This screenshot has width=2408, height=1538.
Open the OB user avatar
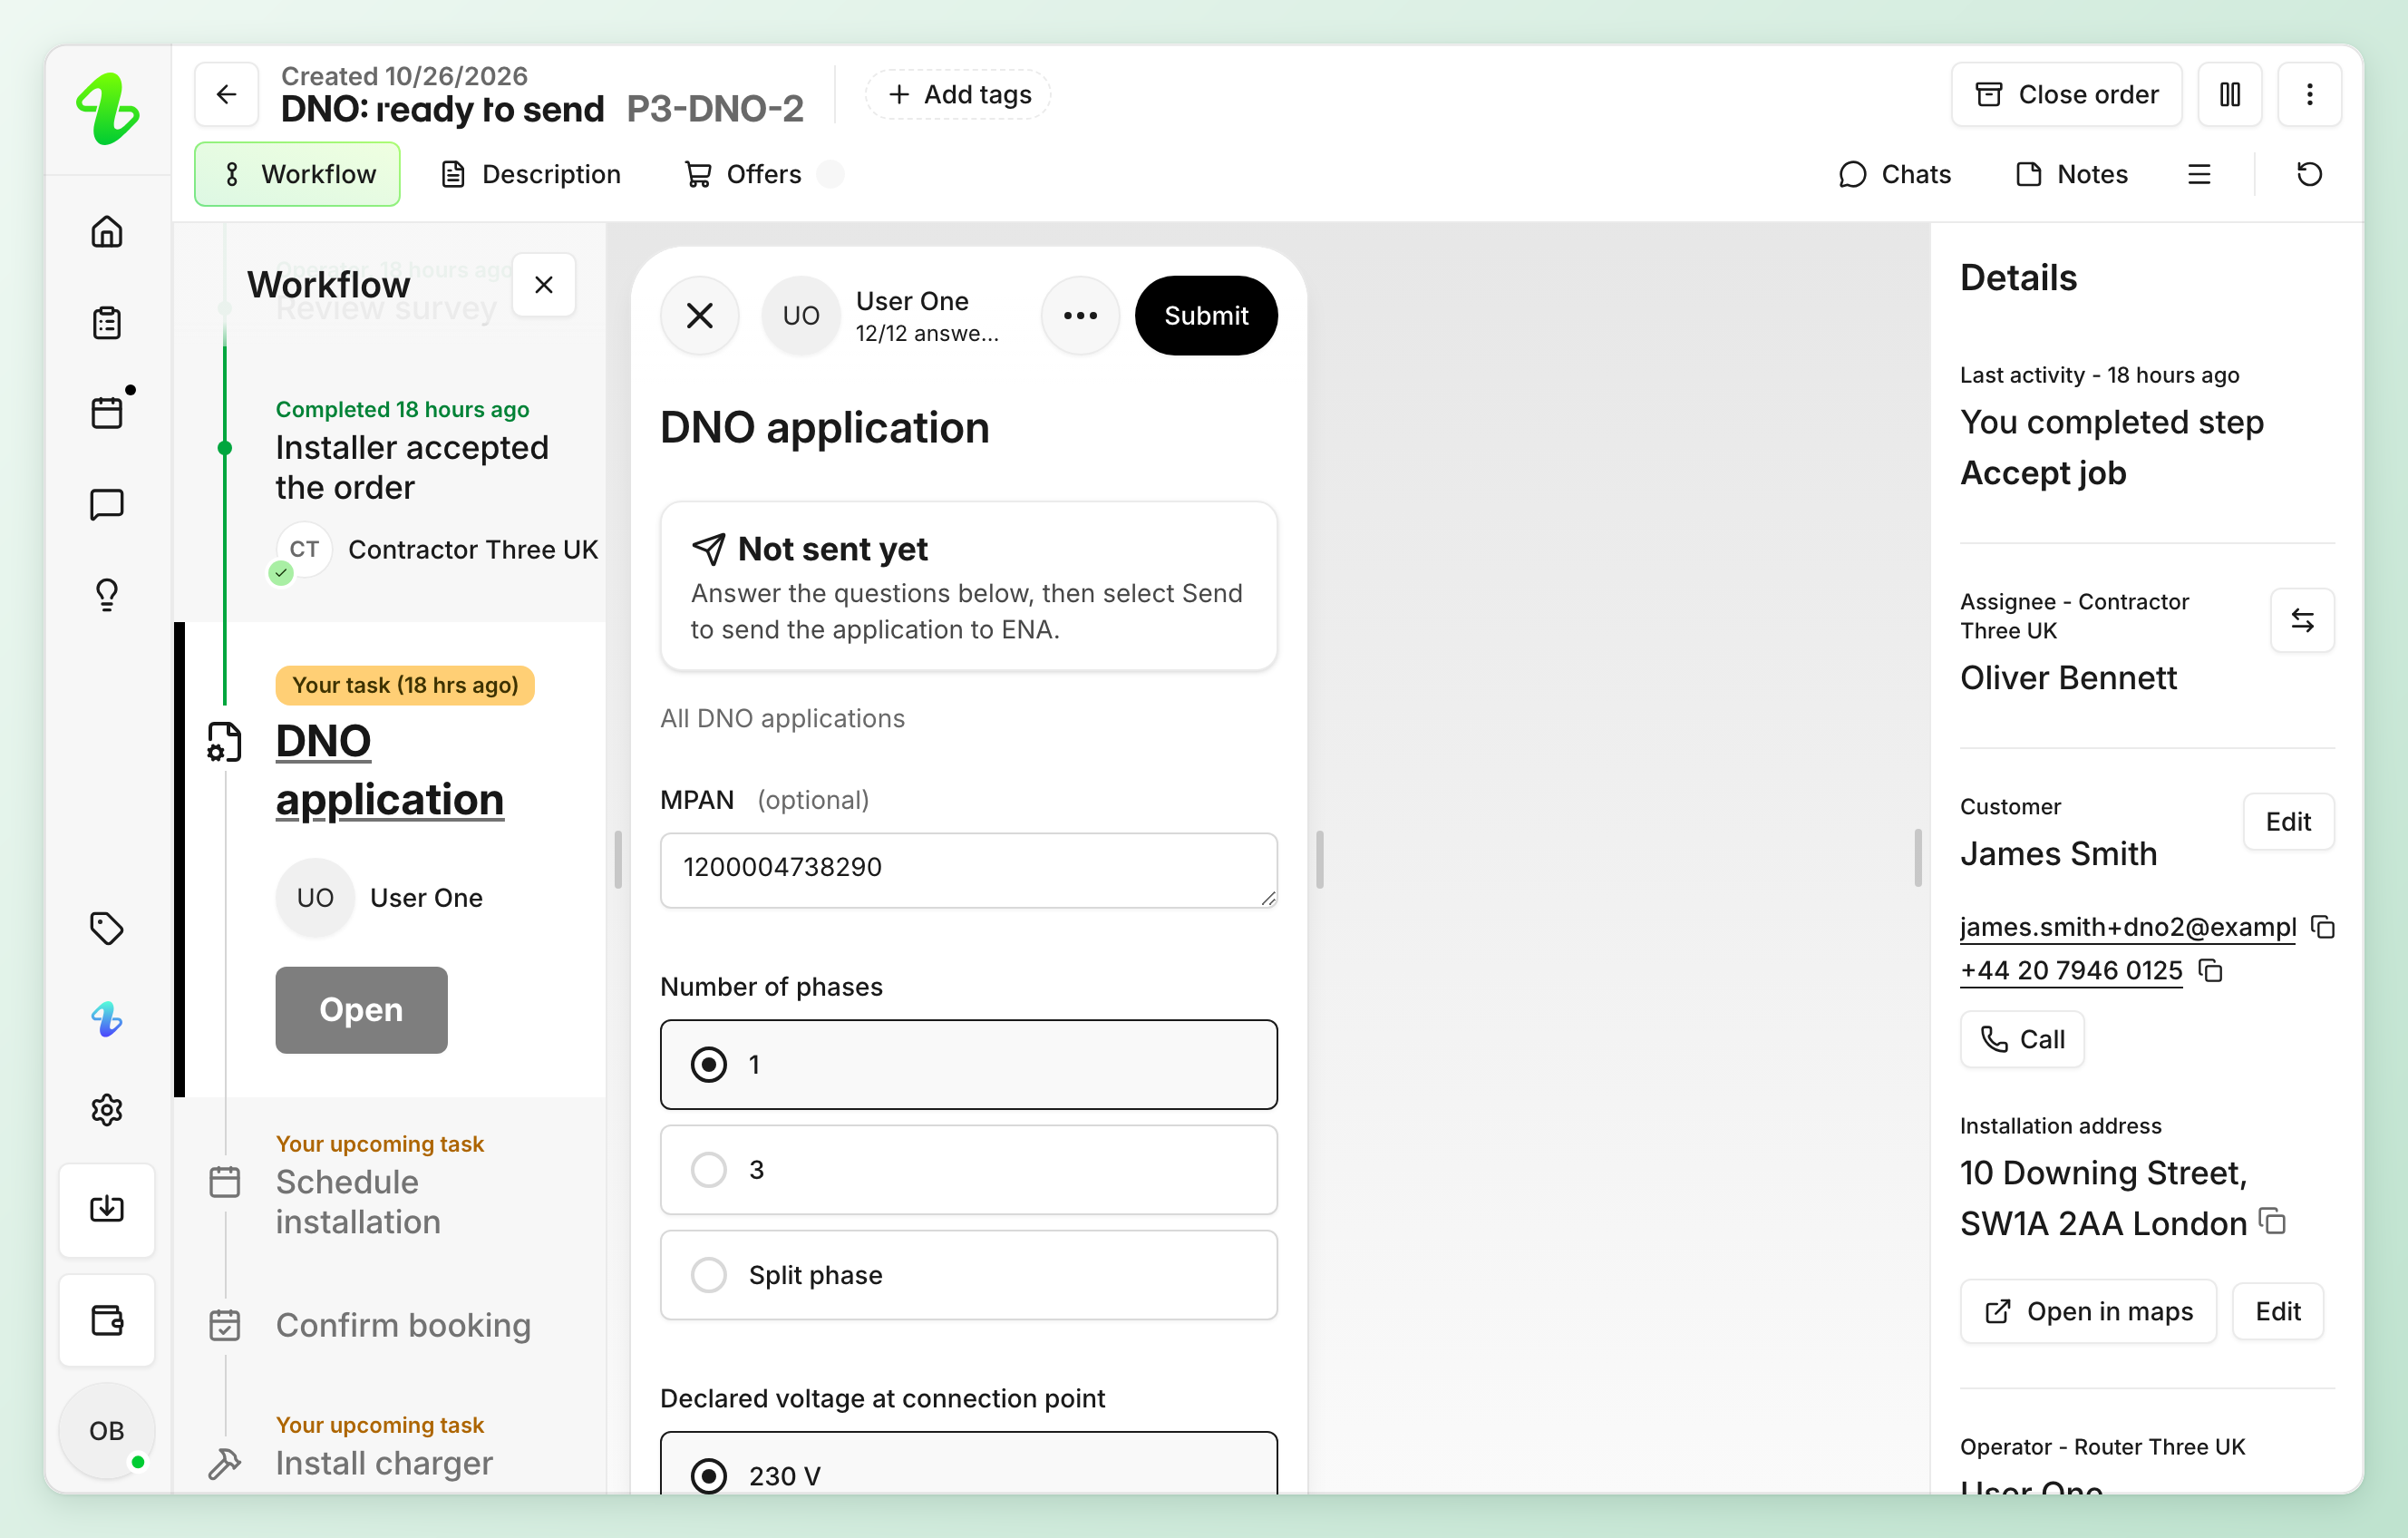pos(107,1430)
